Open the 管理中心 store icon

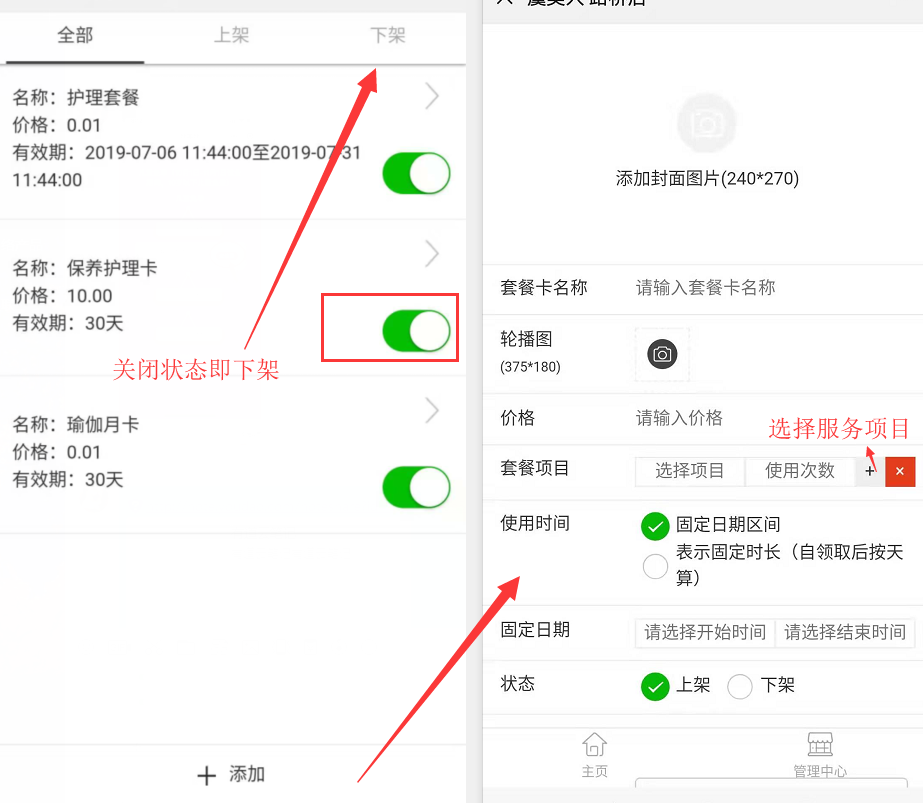[x=820, y=745]
